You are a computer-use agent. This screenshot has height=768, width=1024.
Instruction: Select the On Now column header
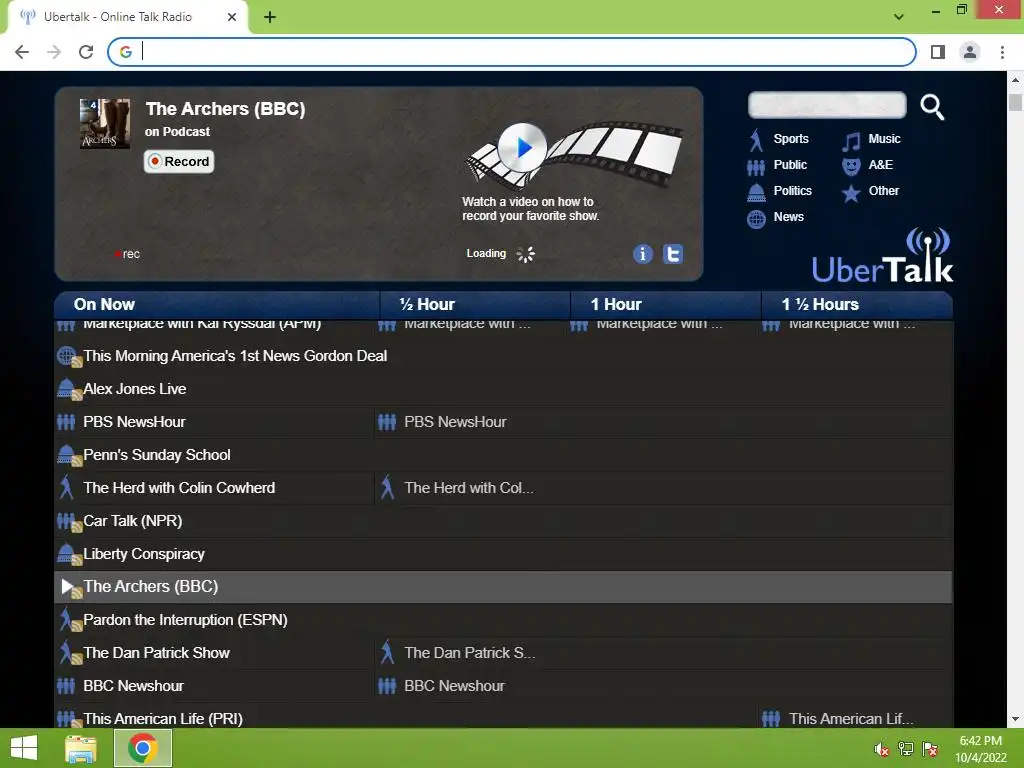[x=217, y=304]
